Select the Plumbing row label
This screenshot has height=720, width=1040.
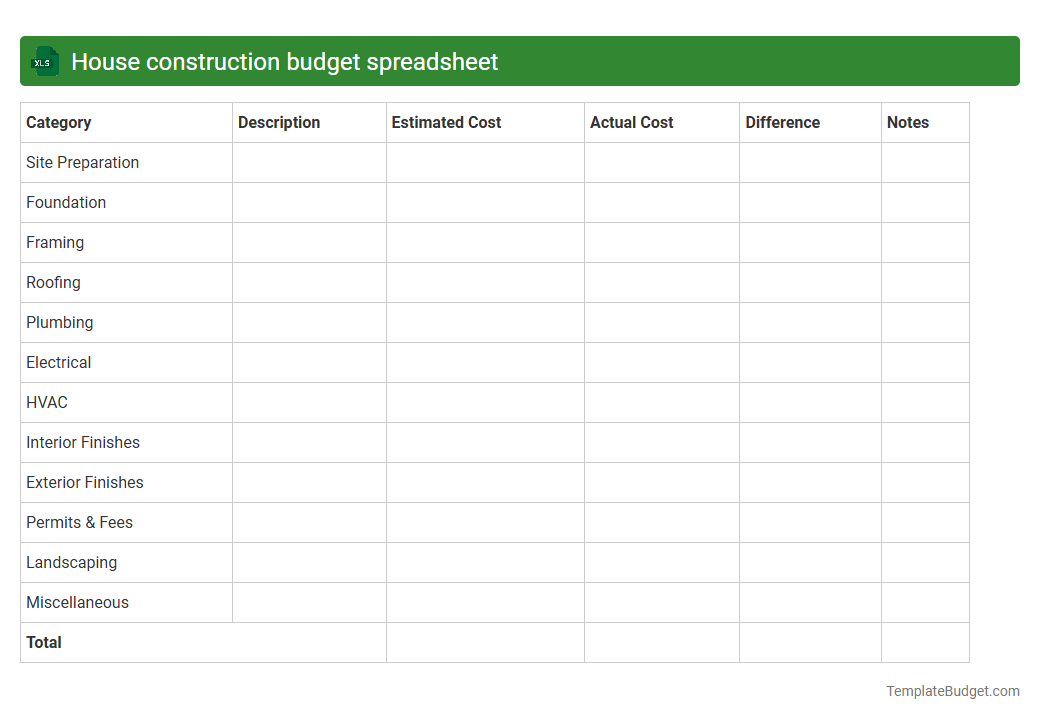click(x=59, y=322)
